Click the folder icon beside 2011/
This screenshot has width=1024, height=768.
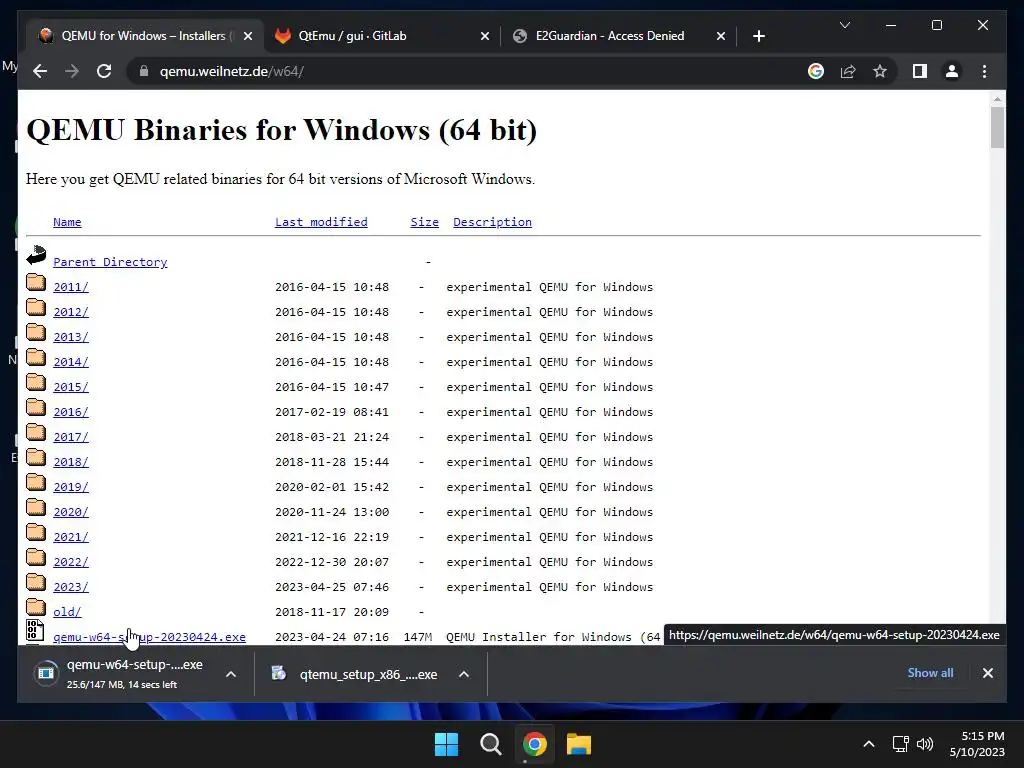tap(36, 282)
